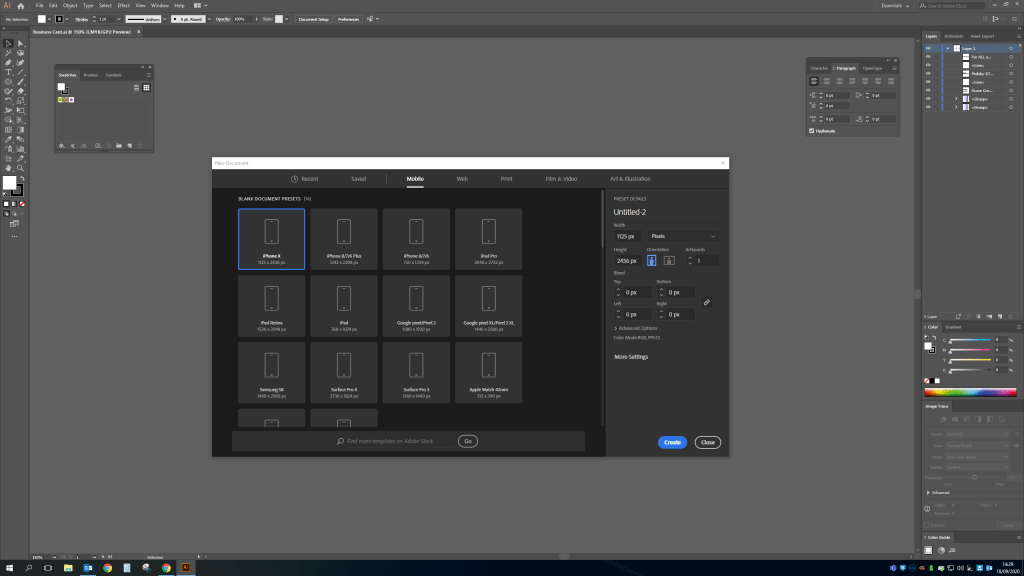
Task: Open the Effect menu
Action: (123, 6)
